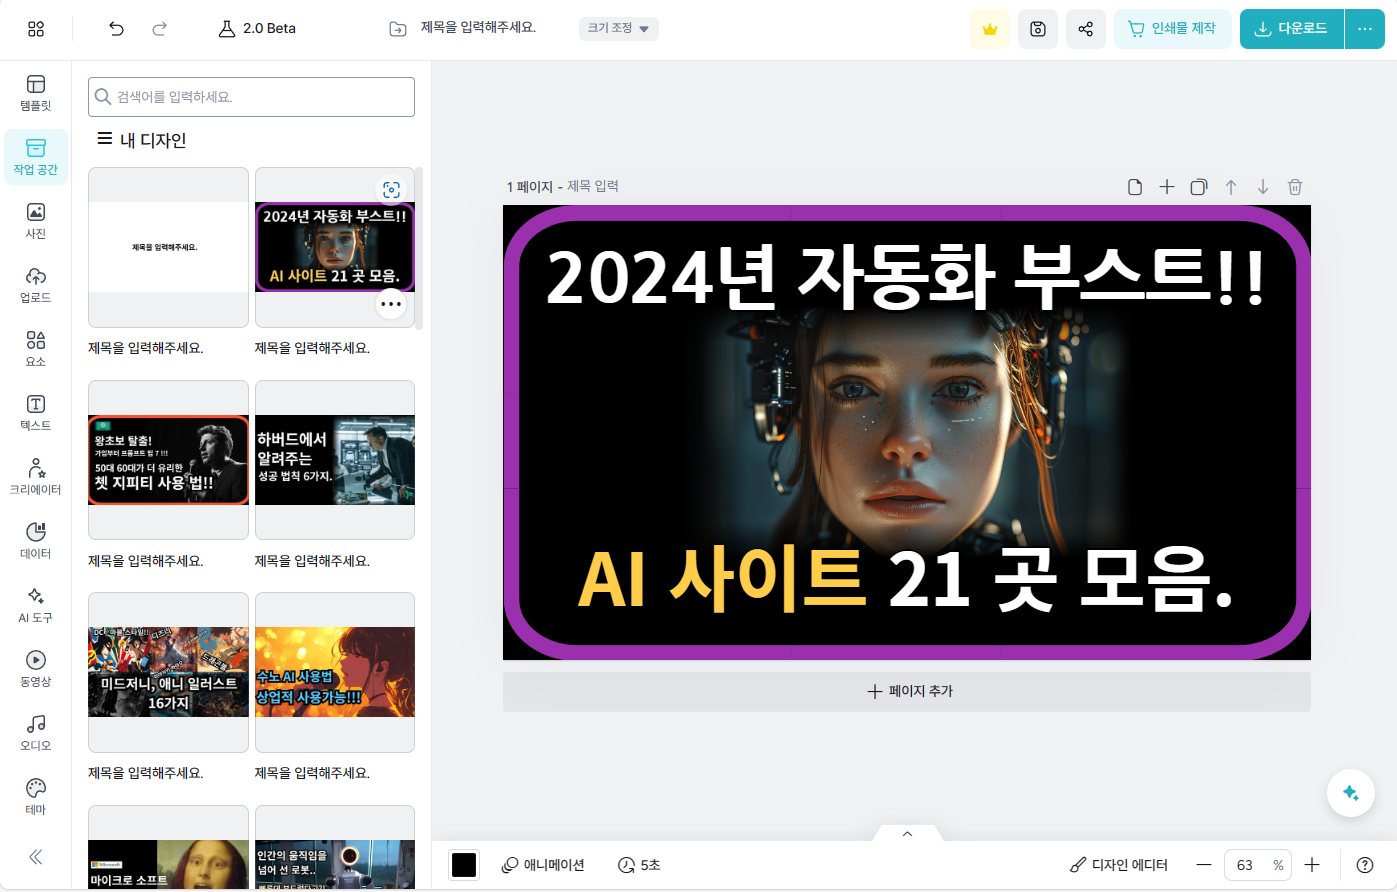1397x892 pixels.
Task: Click the zoom percentage field showing 63
Action: [x=1257, y=865]
